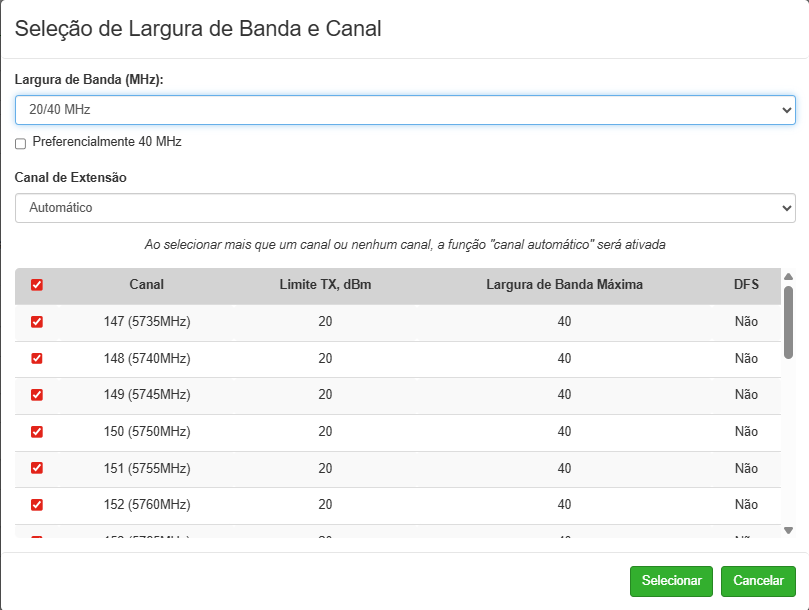Click the Selecionar button

point(671,581)
